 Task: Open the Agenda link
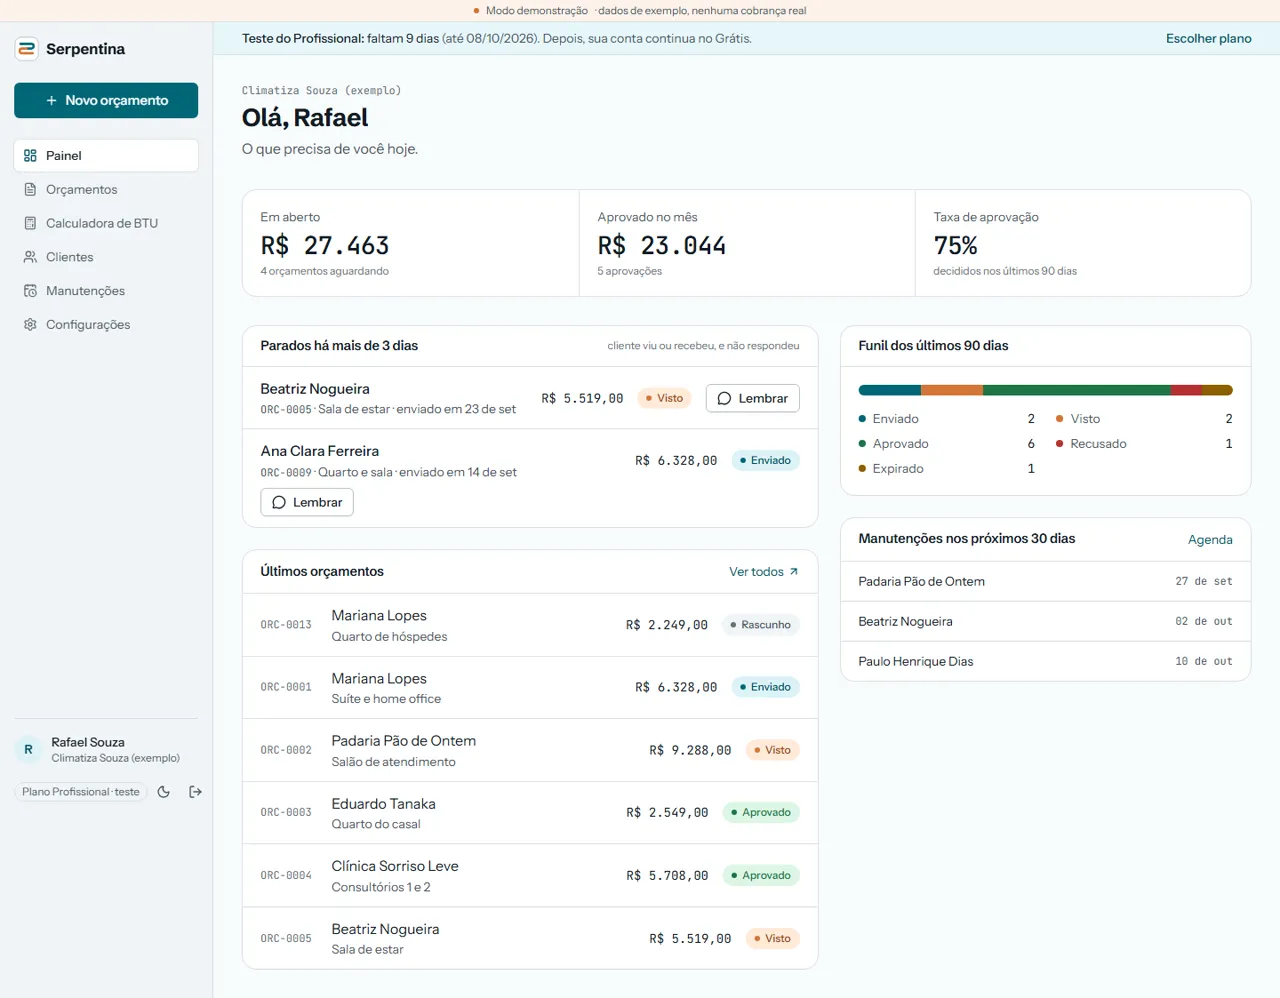click(1210, 540)
